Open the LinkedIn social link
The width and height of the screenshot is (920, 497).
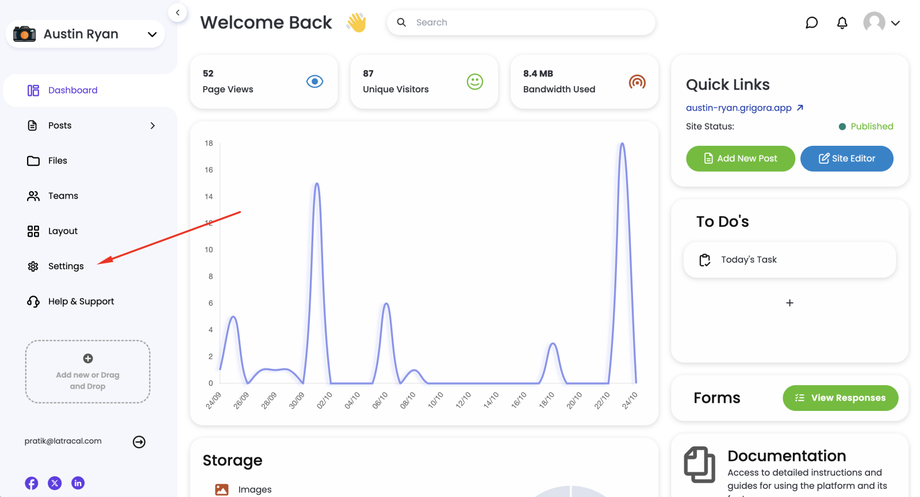(78, 483)
